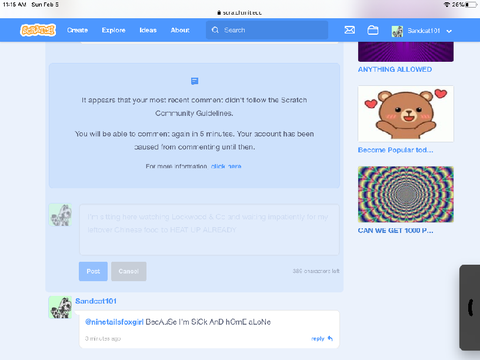The width and height of the screenshot is (480, 360).
Task: Click the comment text area
Action: pos(209,230)
